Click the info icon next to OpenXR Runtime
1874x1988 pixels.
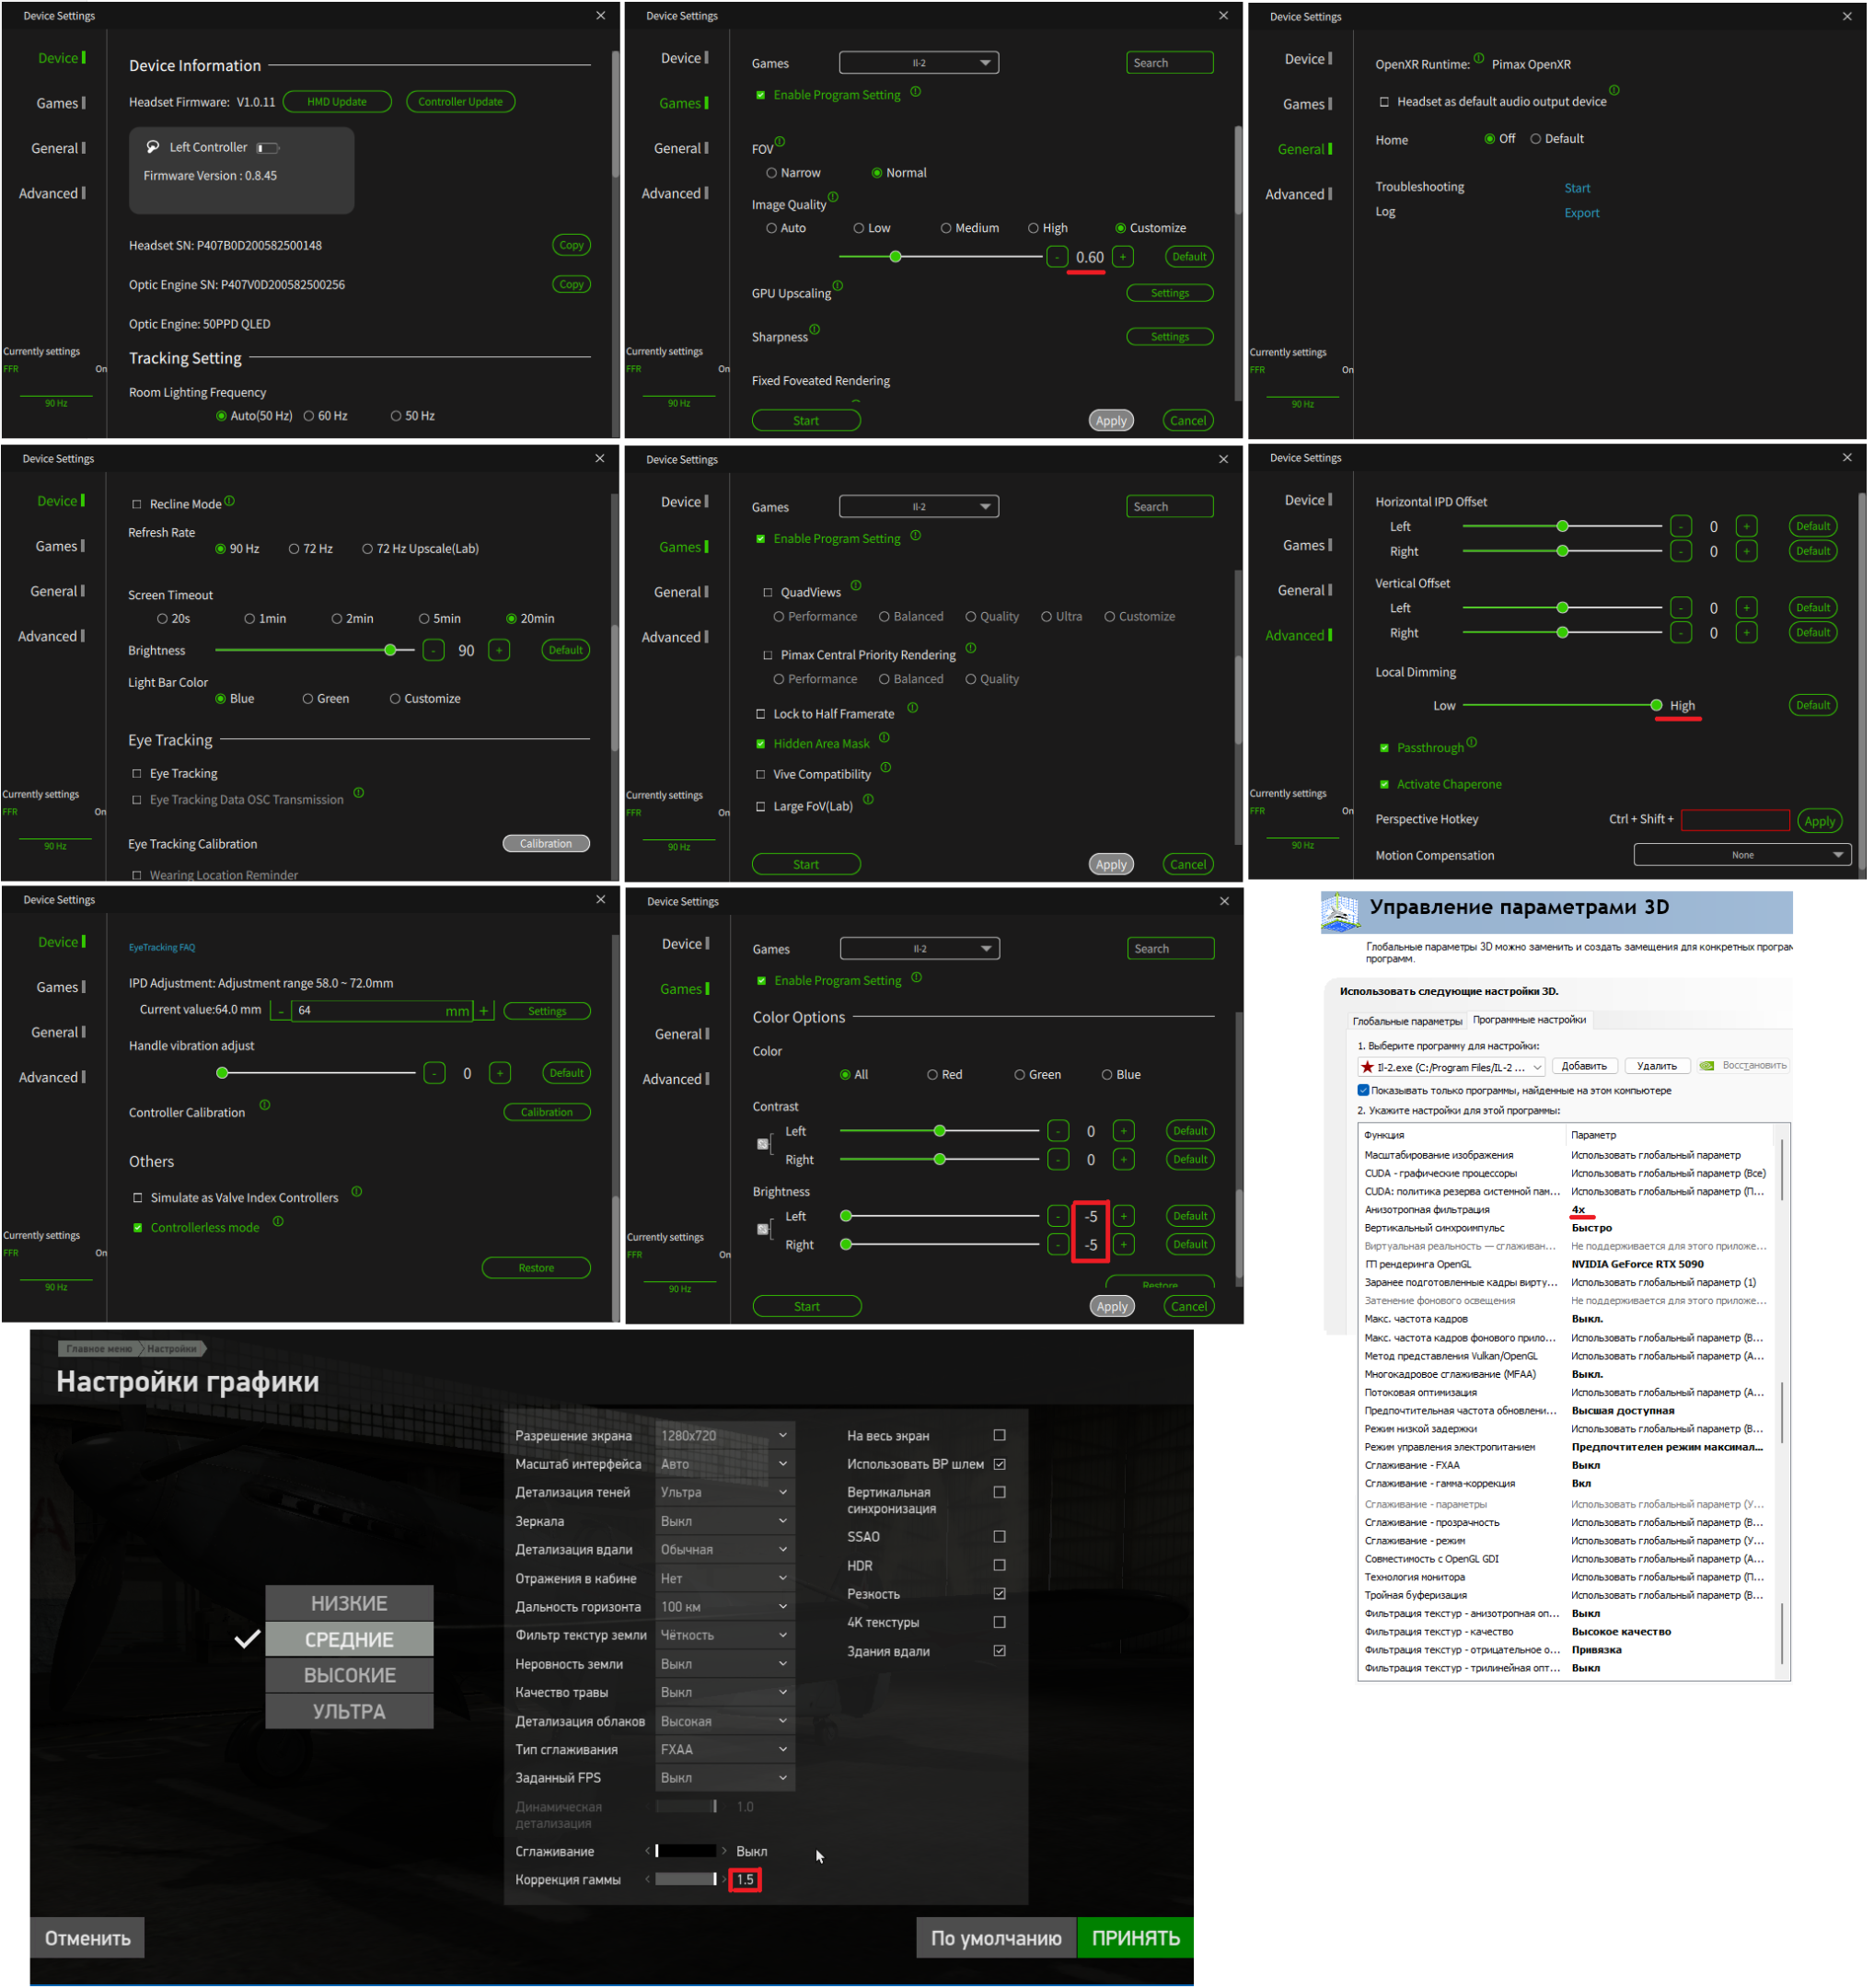[1479, 58]
